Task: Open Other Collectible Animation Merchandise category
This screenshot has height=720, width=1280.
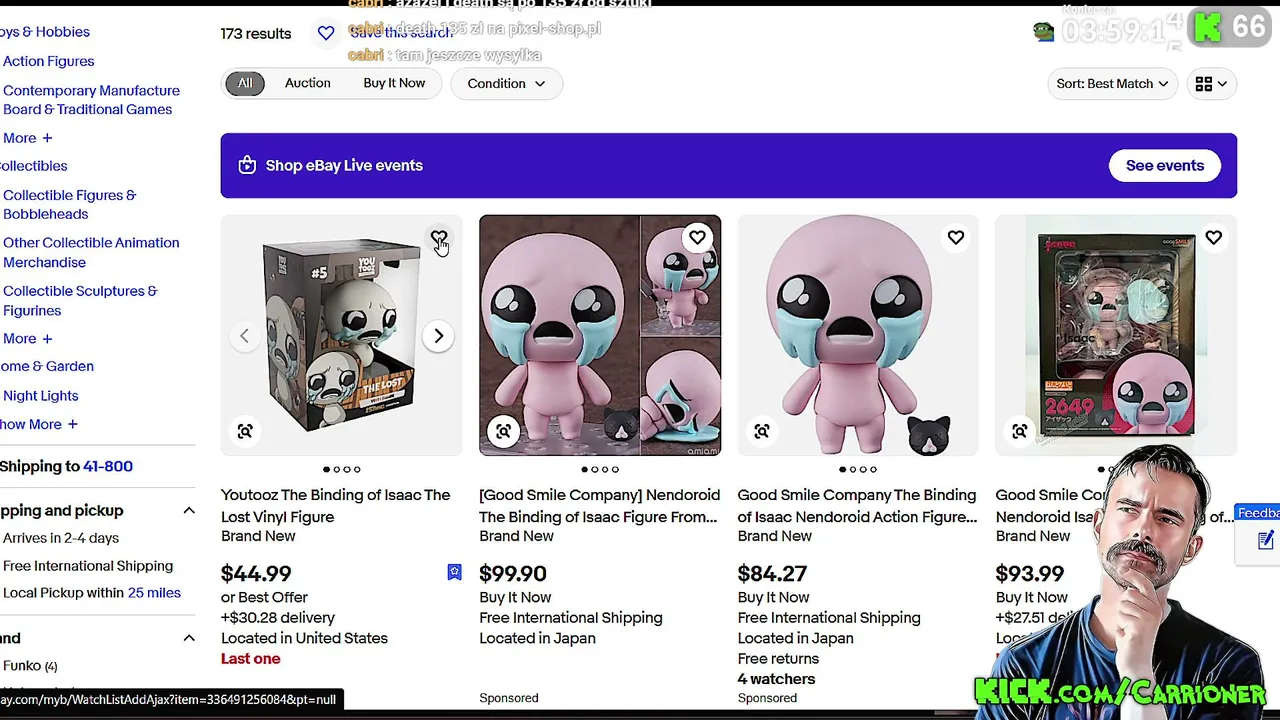Action: click(x=91, y=252)
